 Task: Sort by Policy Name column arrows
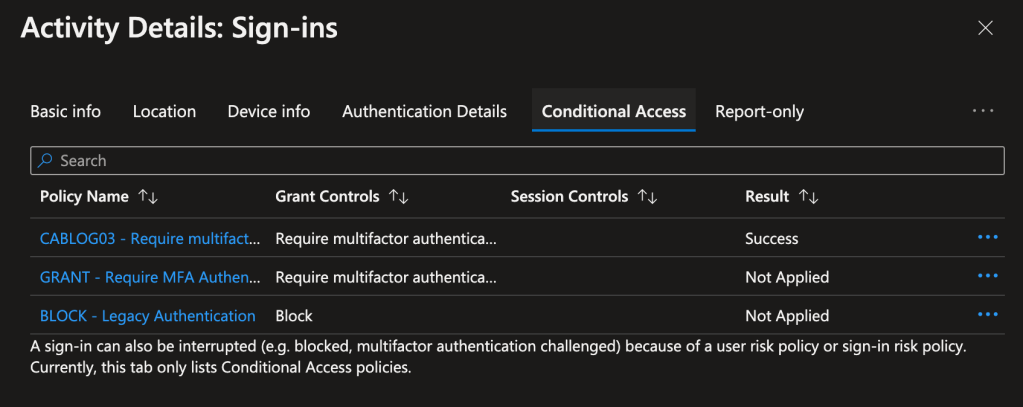[x=148, y=197]
